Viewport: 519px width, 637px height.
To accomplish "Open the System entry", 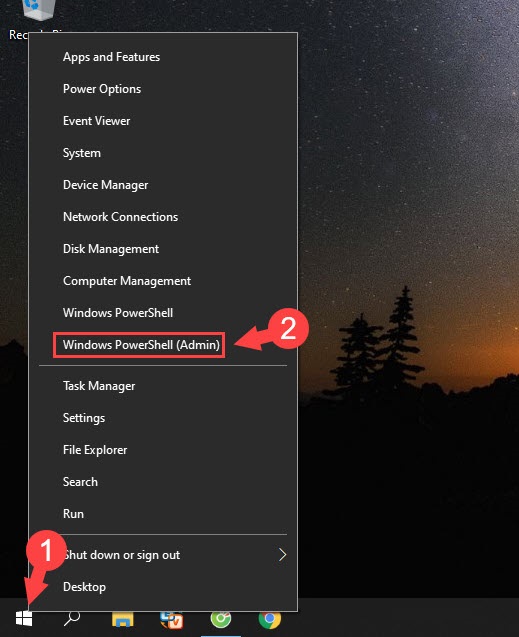I will 163,153.
